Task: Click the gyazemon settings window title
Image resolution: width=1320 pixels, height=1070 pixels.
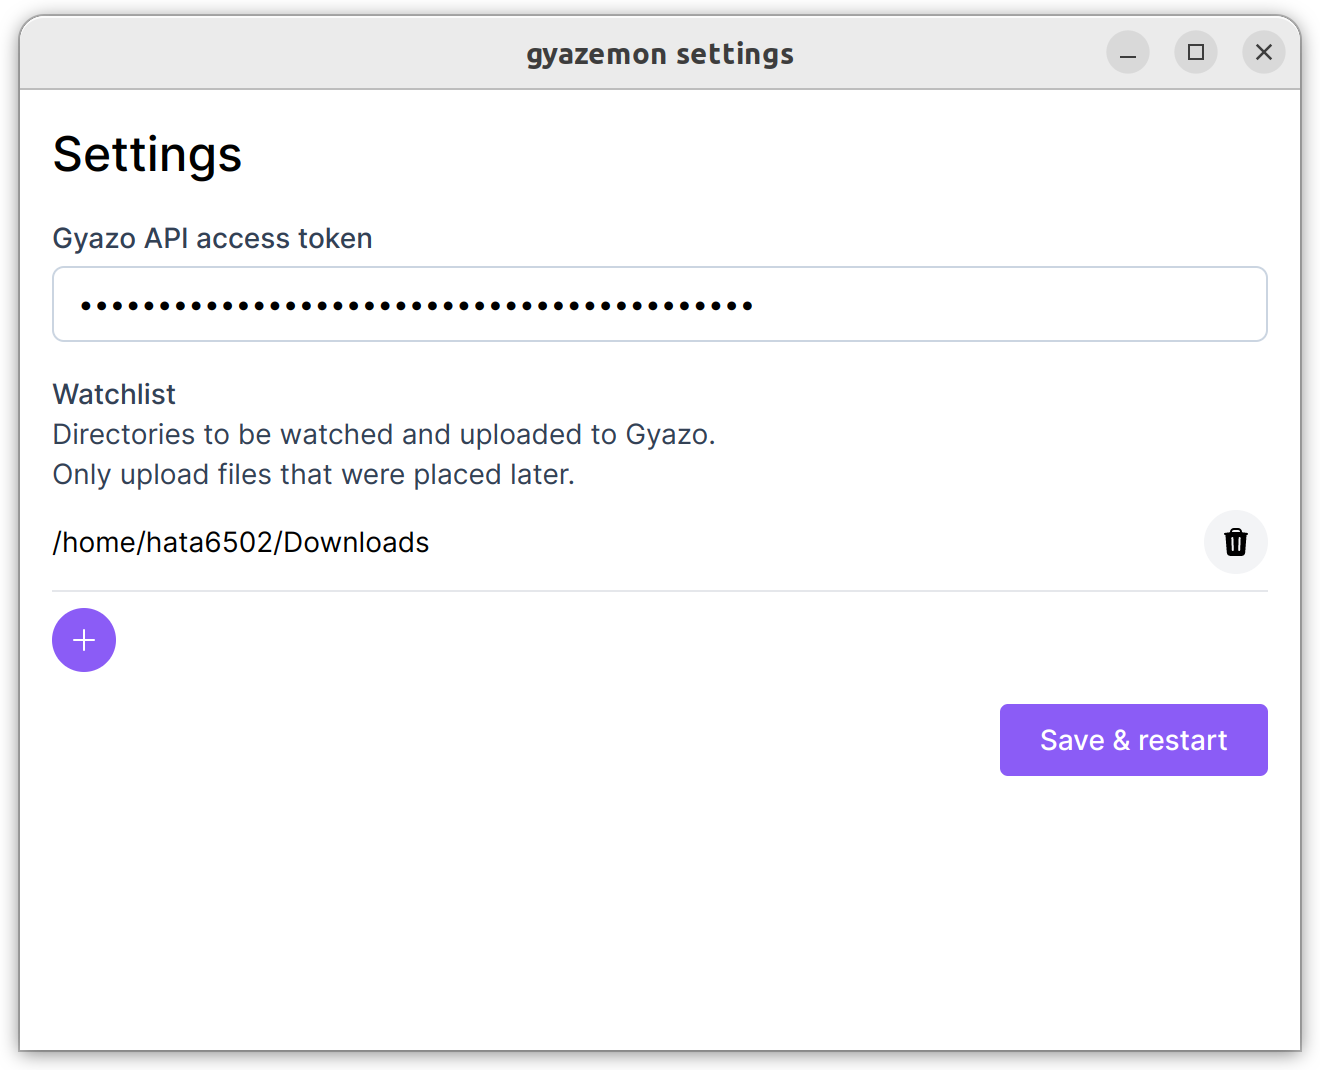Action: pyautogui.click(x=660, y=54)
